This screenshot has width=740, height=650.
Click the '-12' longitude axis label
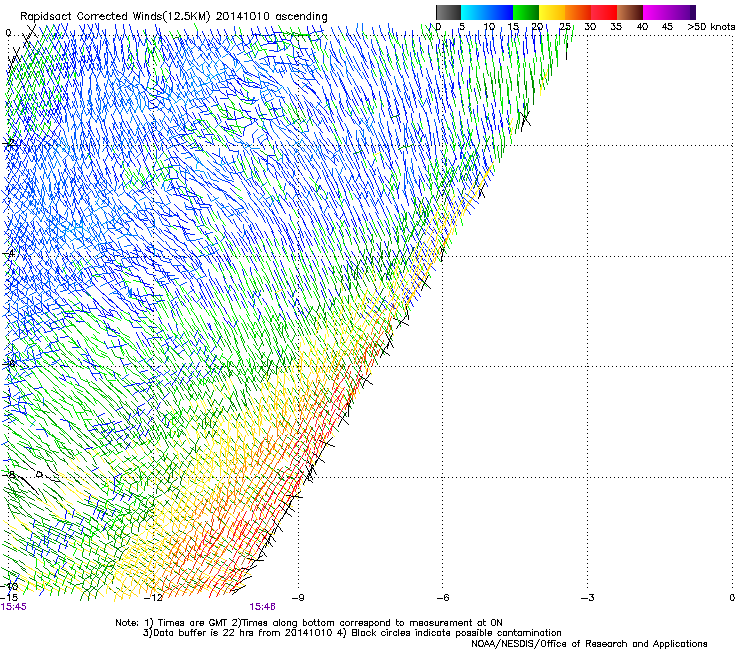153,598
